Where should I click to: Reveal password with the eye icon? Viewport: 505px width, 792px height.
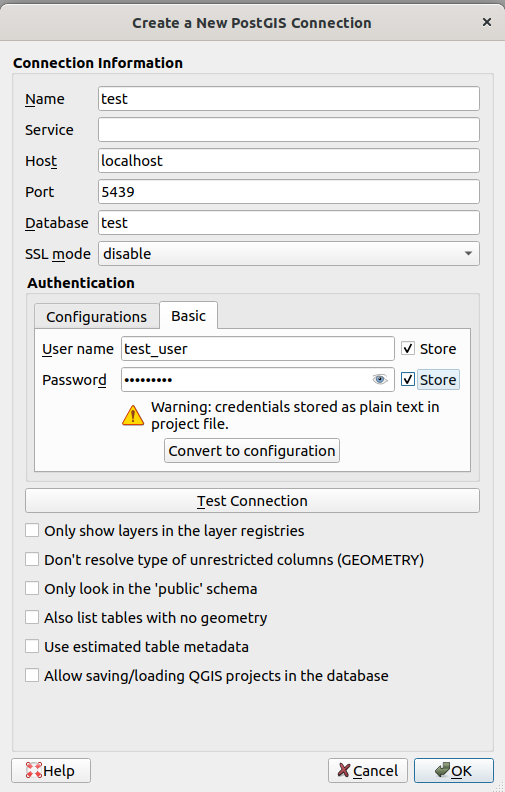(380, 379)
